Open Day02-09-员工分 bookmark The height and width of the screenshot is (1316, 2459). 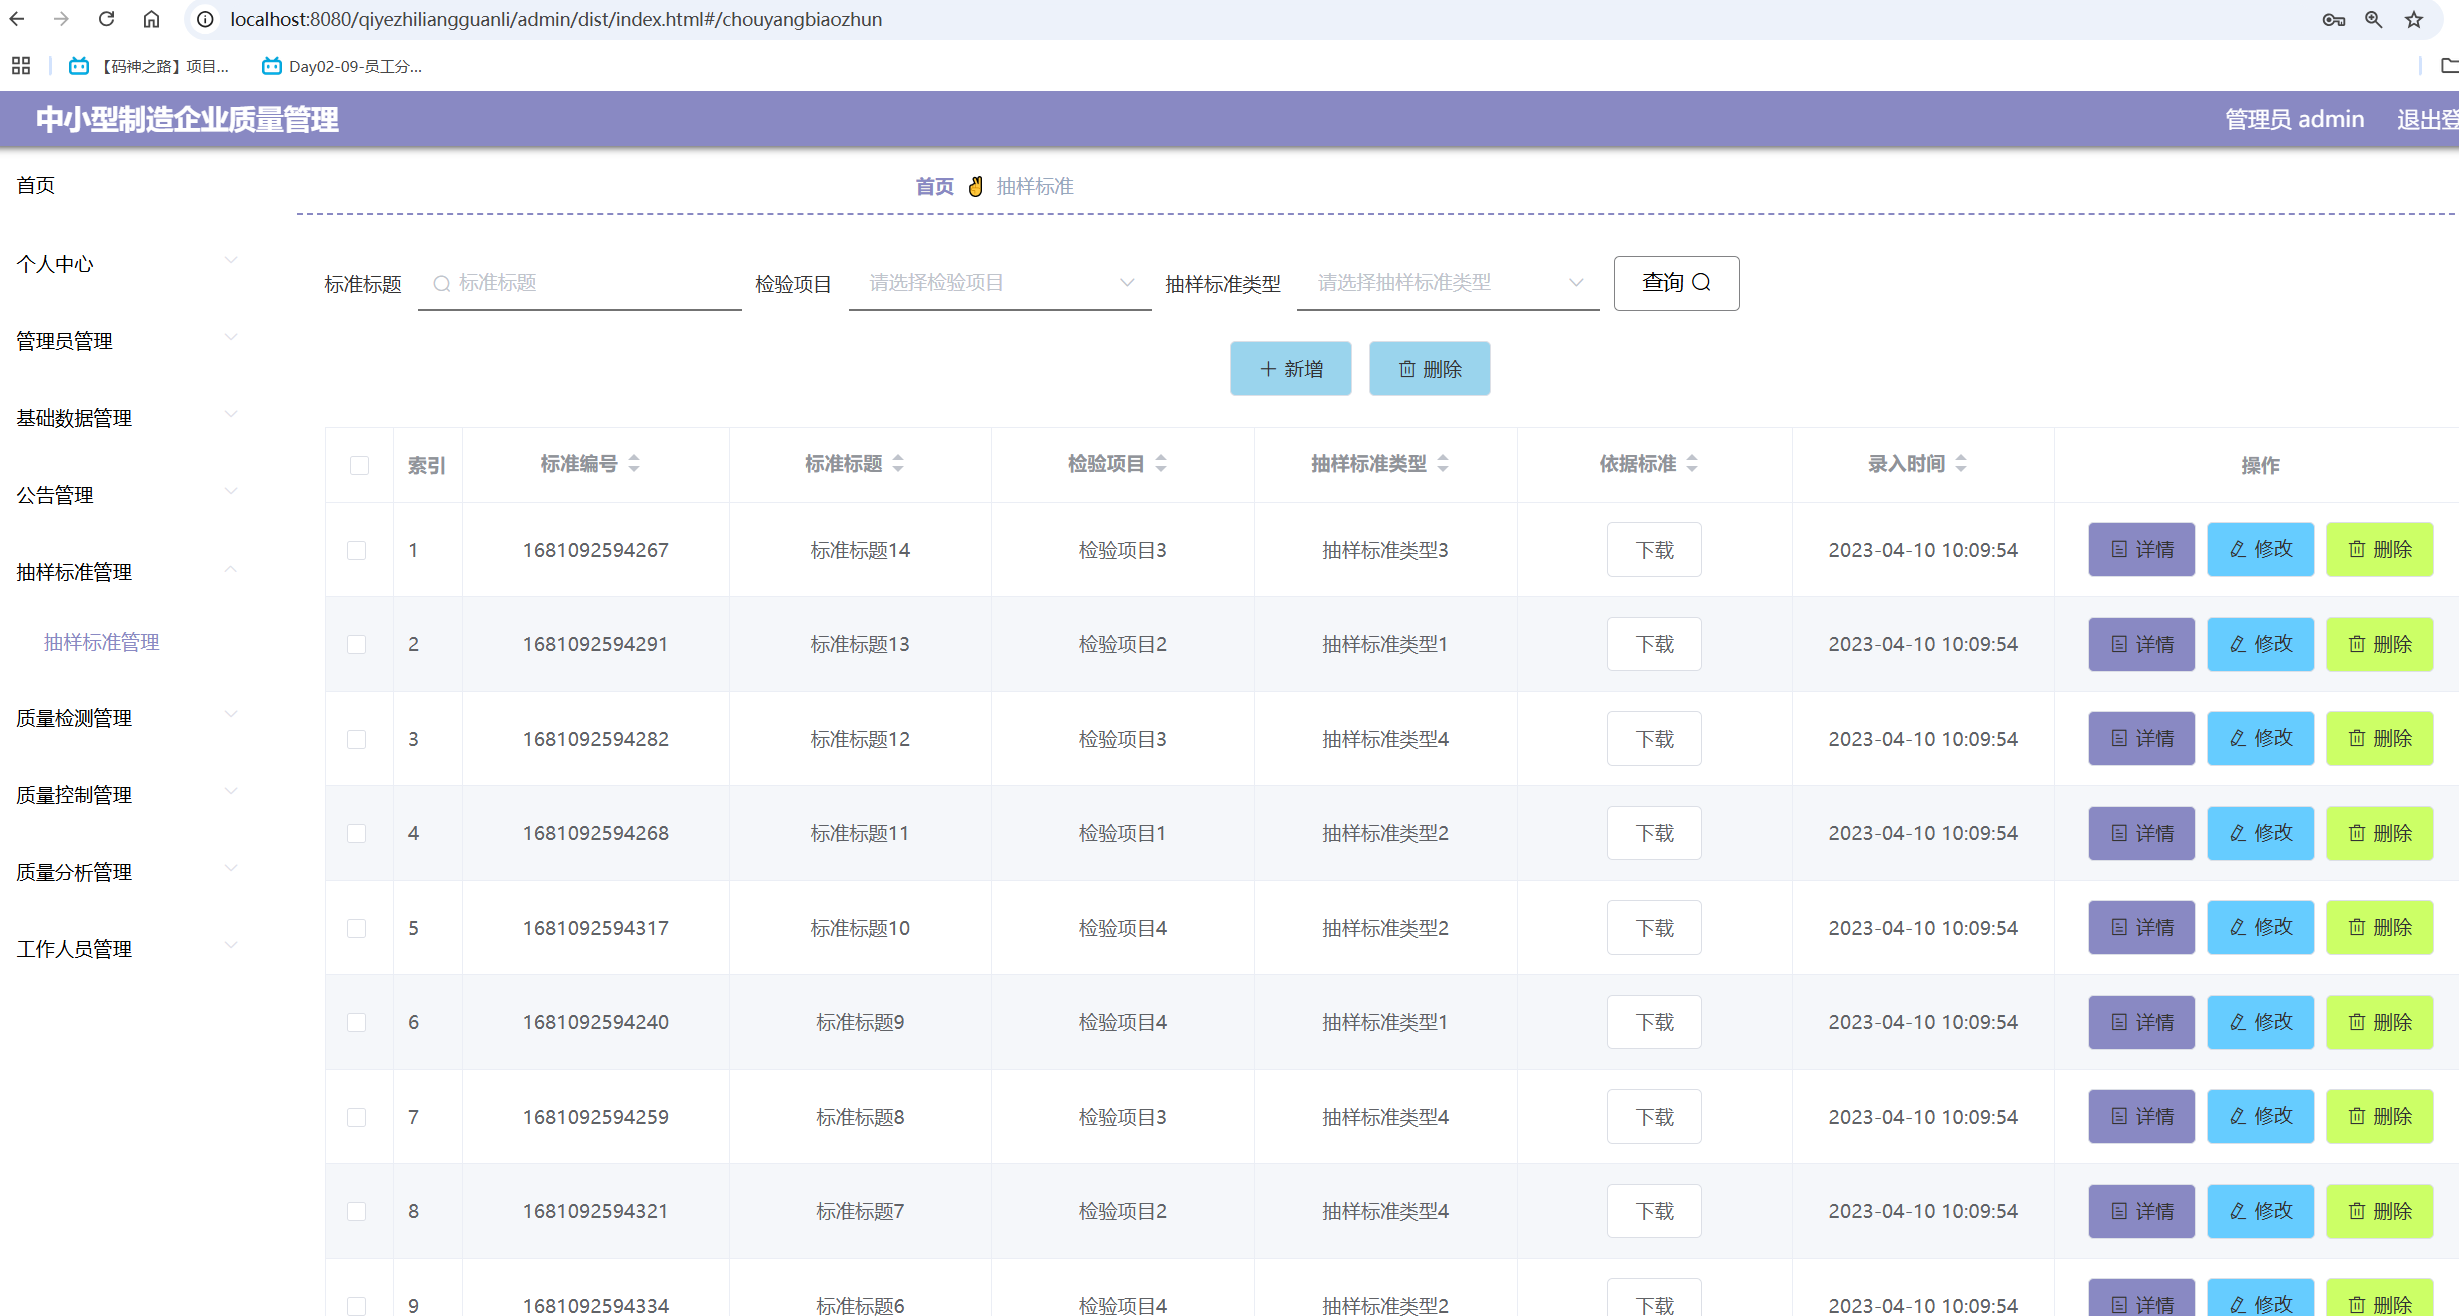pos(342,66)
